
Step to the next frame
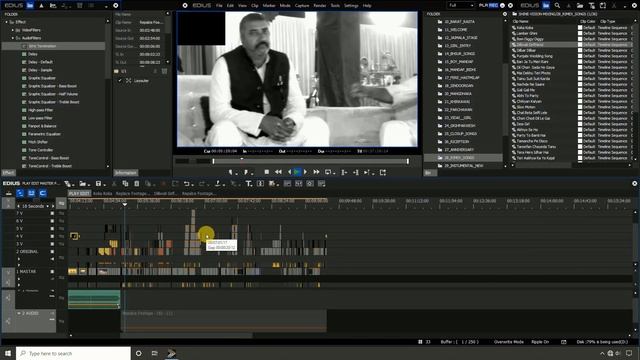(x=305, y=172)
